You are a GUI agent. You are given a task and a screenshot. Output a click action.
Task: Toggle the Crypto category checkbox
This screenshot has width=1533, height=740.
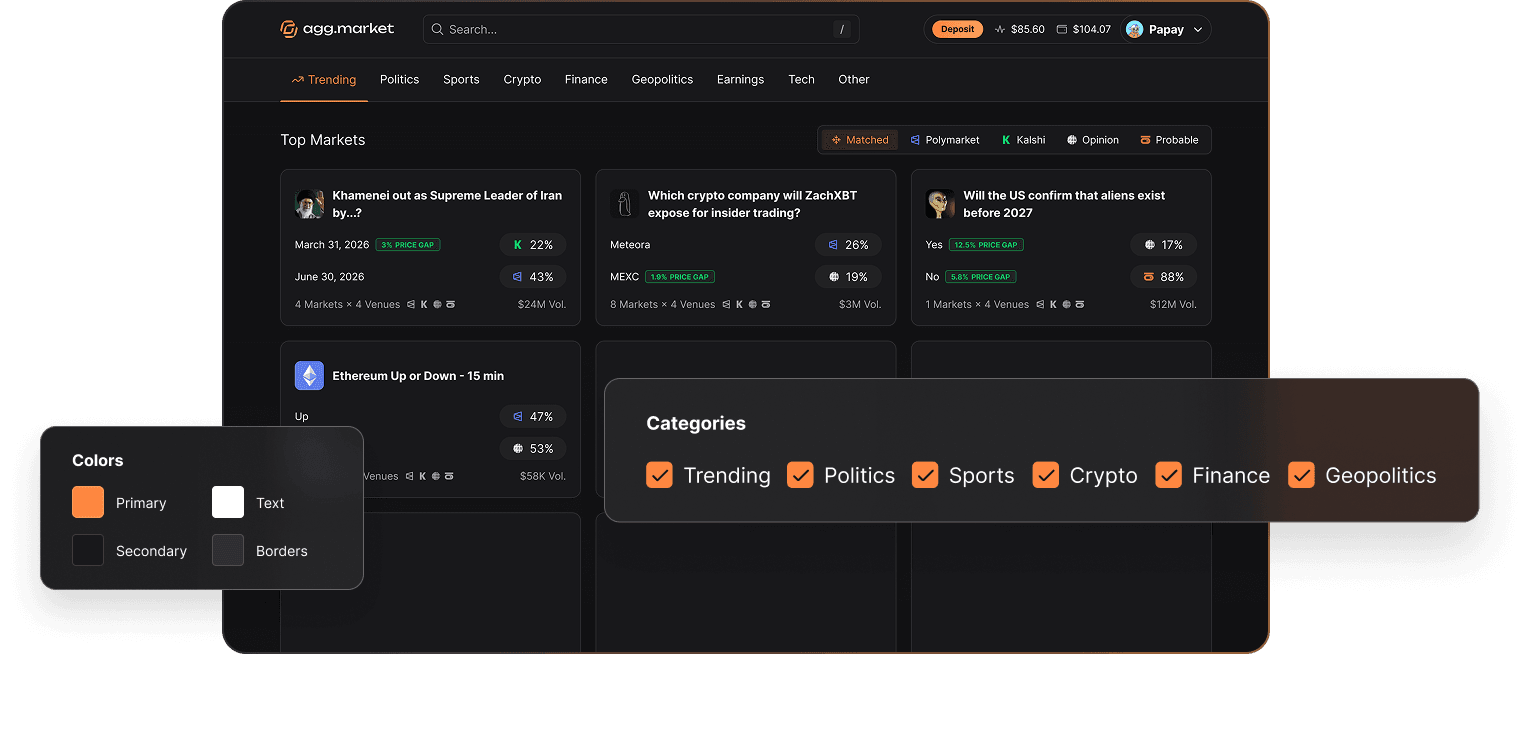point(1046,475)
